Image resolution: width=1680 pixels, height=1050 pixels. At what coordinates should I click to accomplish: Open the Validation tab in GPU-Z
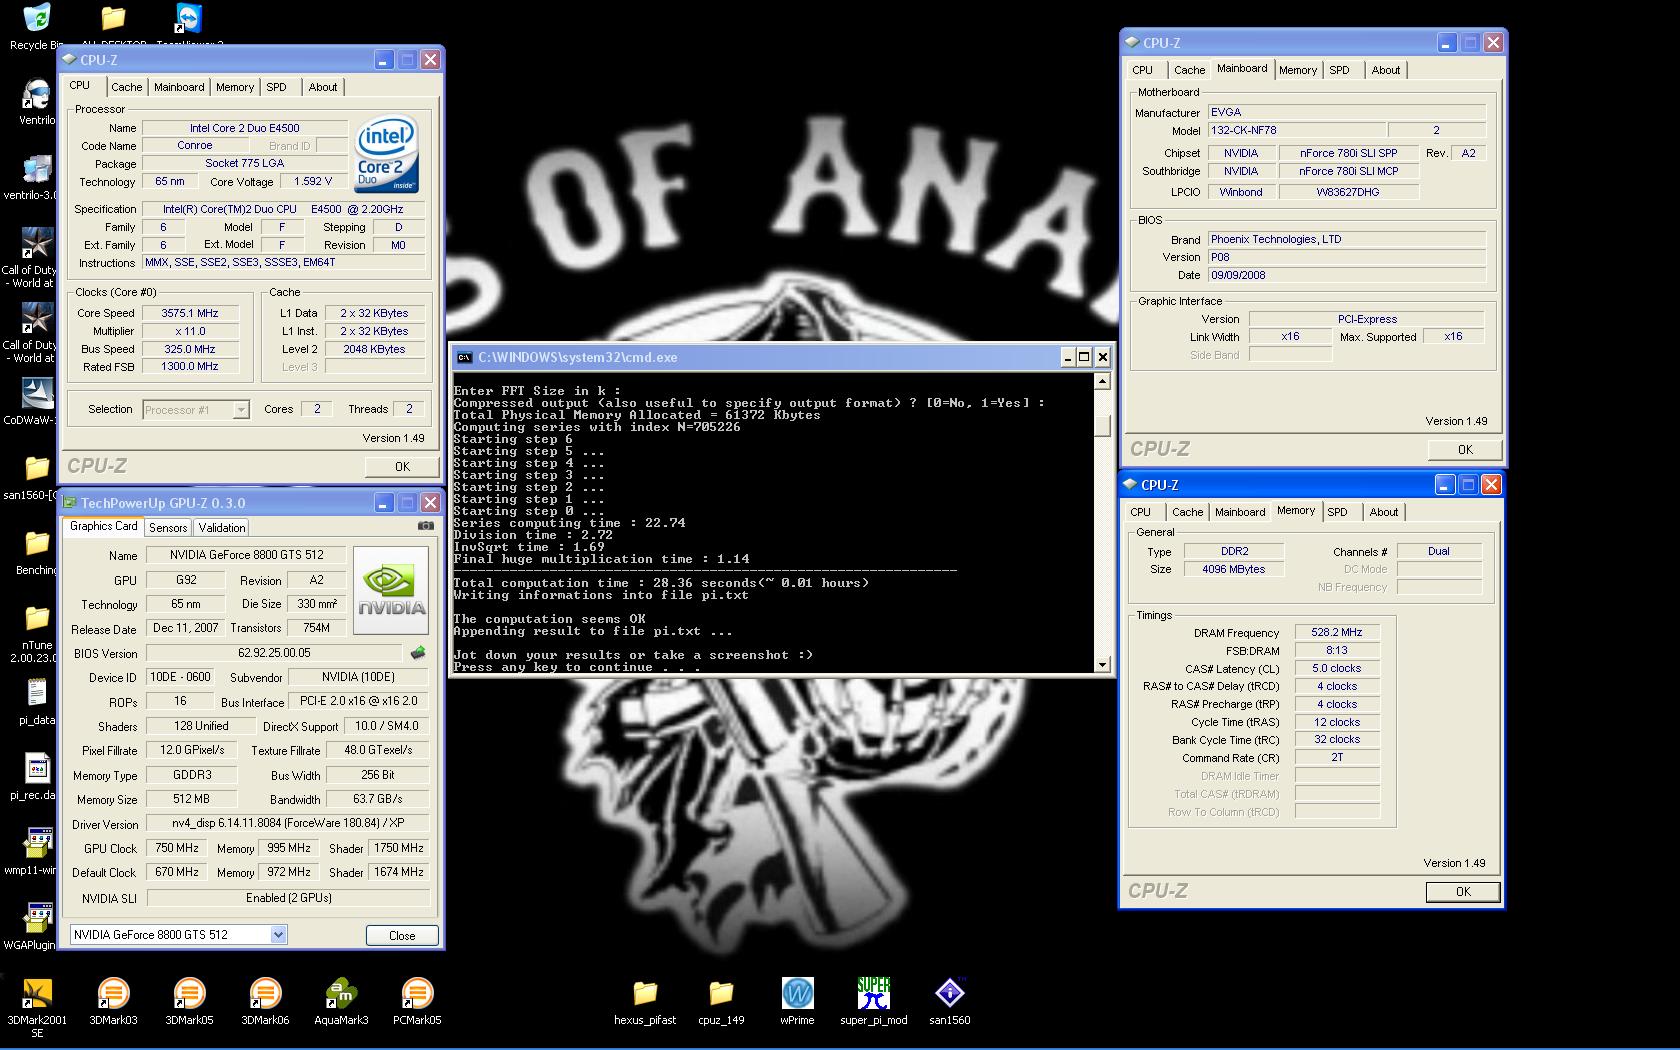[222, 527]
